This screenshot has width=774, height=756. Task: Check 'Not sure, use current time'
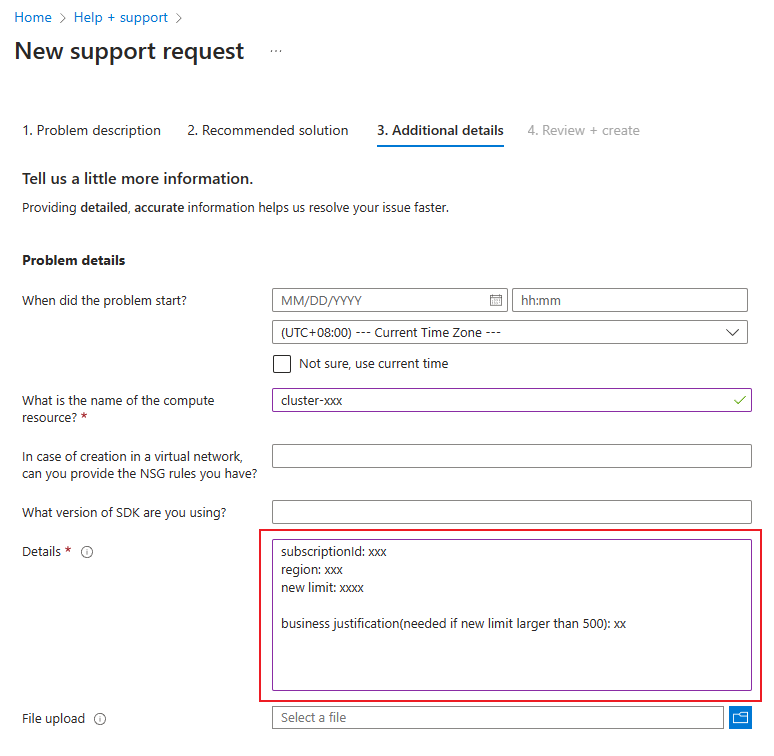tap(282, 364)
